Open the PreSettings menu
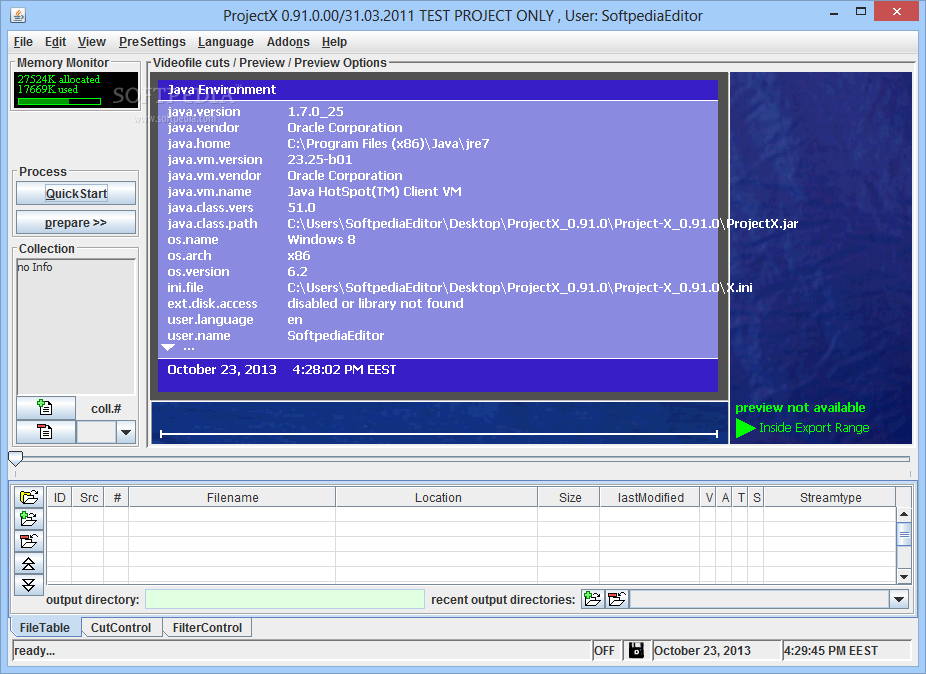Viewport: 926px width, 674px height. (152, 42)
